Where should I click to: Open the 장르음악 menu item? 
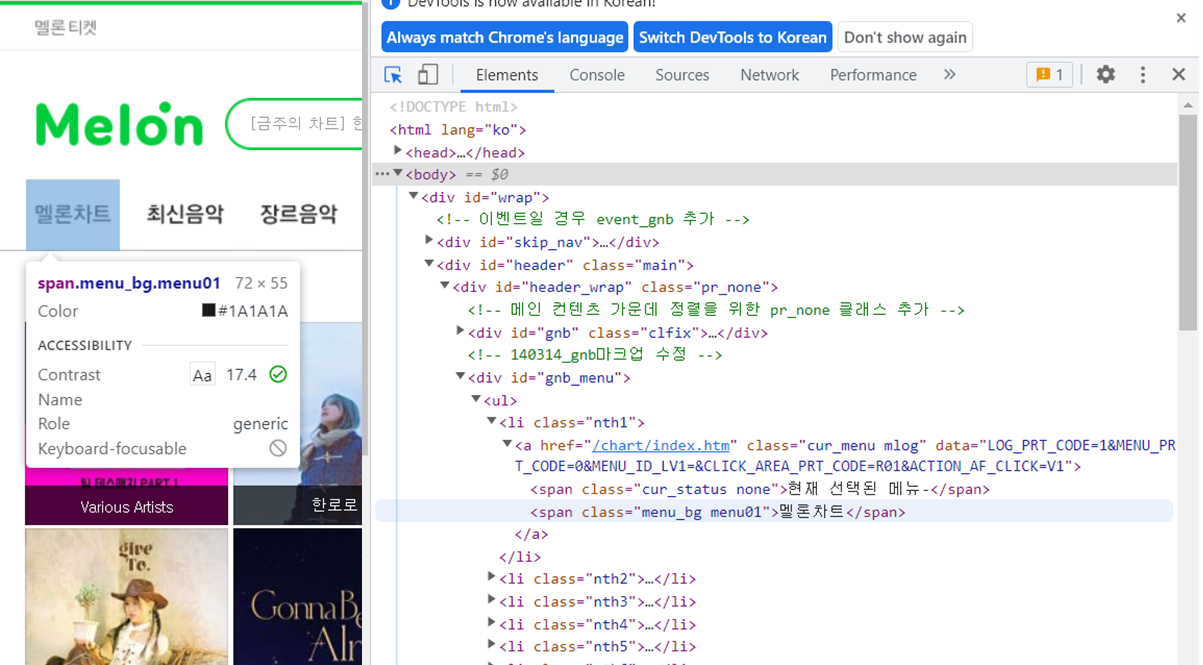298,214
